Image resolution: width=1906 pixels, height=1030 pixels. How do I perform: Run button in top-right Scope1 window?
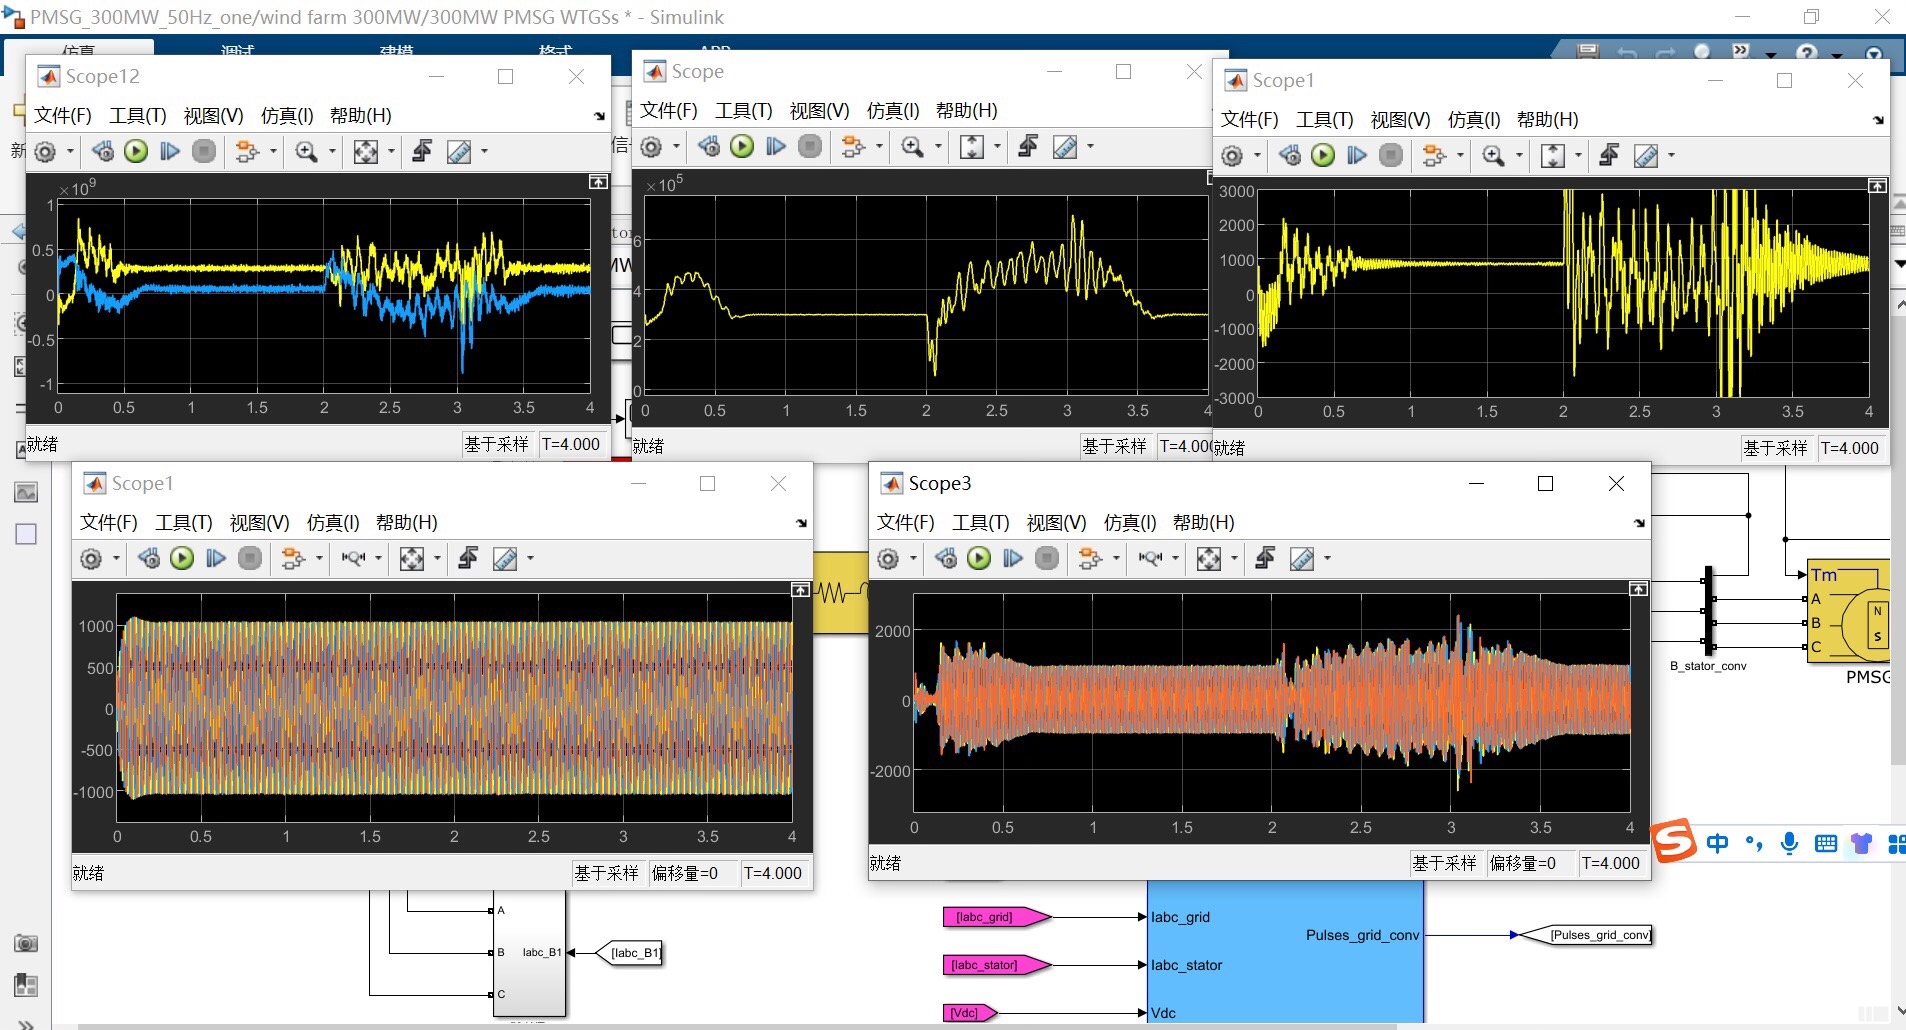click(x=1323, y=155)
